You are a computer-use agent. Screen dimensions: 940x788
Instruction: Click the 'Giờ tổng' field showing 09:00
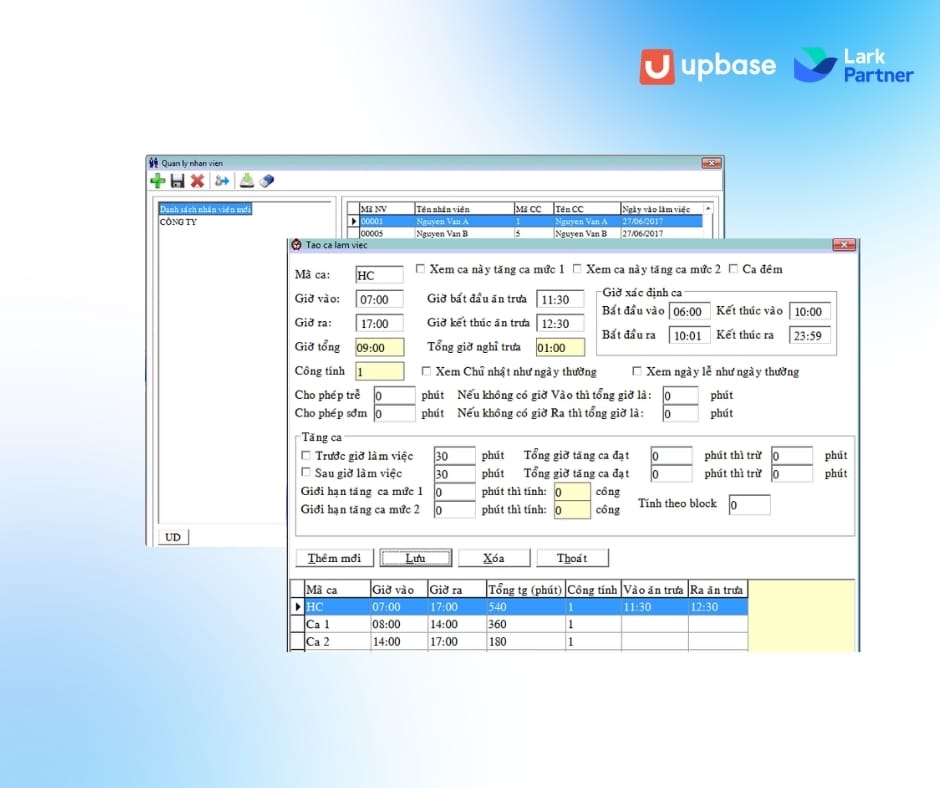tap(379, 347)
